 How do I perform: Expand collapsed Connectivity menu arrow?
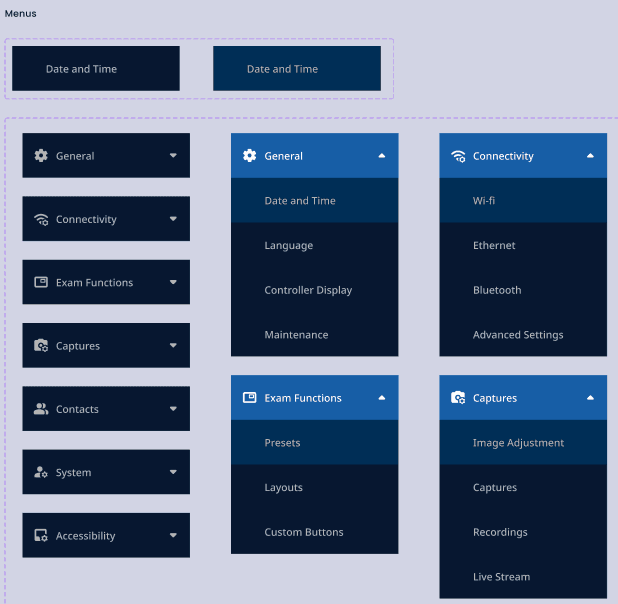[x=173, y=219]
